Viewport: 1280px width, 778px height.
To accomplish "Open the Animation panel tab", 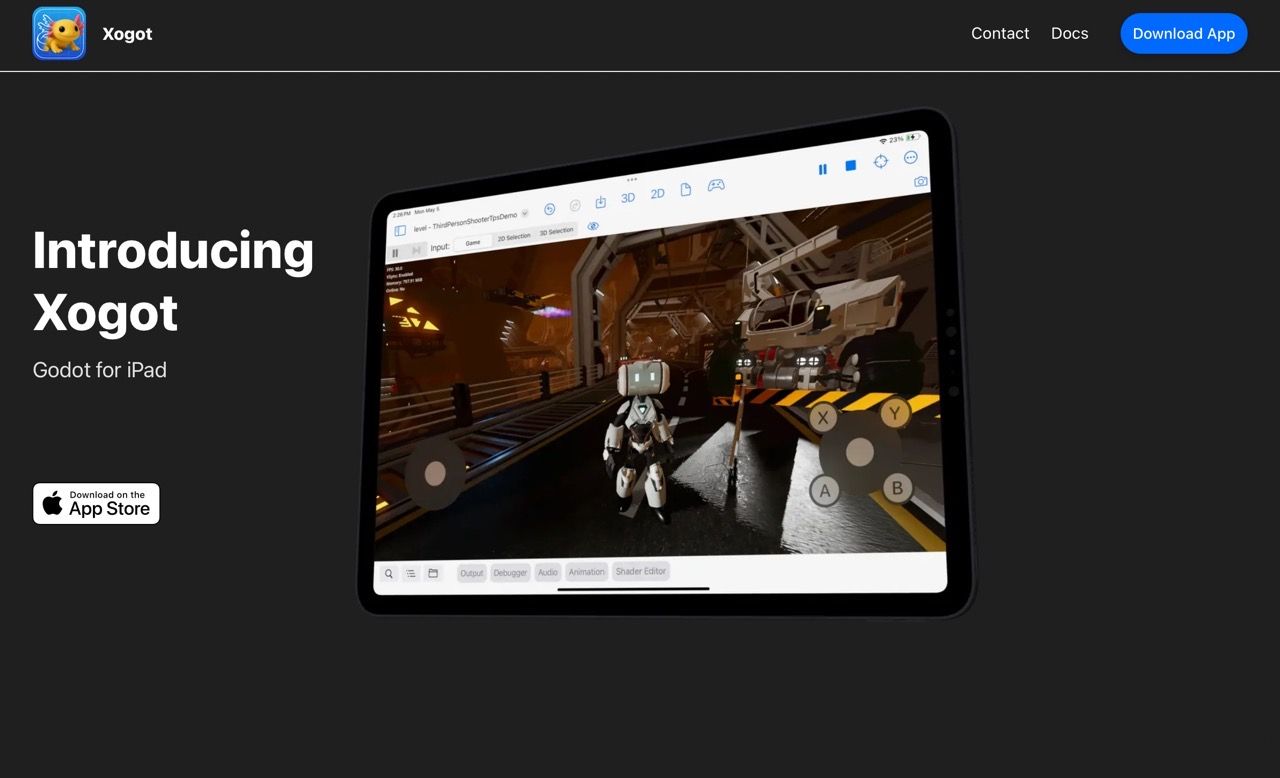I will coord(586,572).
